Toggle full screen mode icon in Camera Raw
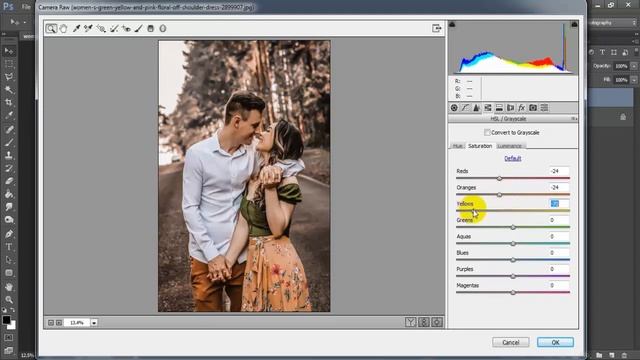This screenshot has width=640, height=360. point(437,28)
